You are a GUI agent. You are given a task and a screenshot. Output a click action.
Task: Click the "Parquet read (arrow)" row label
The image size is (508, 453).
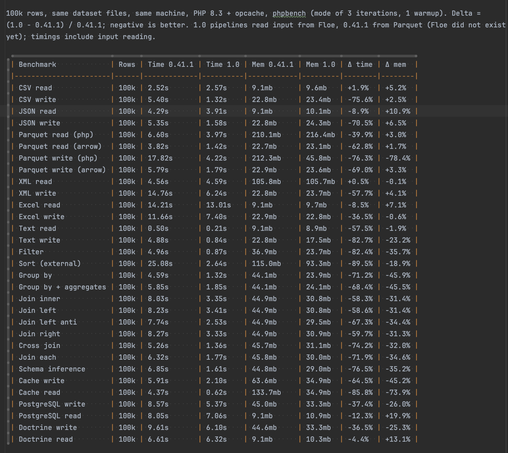60,146
